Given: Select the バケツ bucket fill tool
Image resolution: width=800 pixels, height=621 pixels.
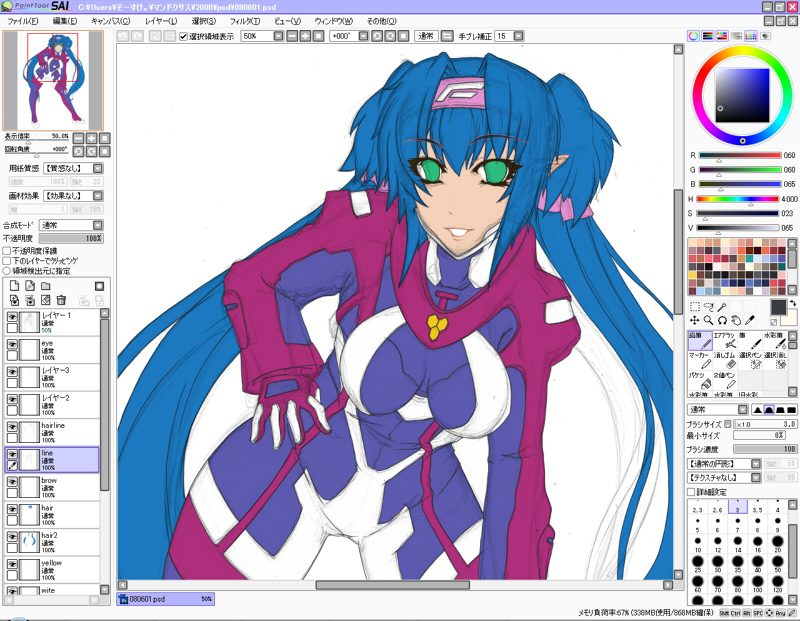Looking at the screenshot, I should click(699, 380).
